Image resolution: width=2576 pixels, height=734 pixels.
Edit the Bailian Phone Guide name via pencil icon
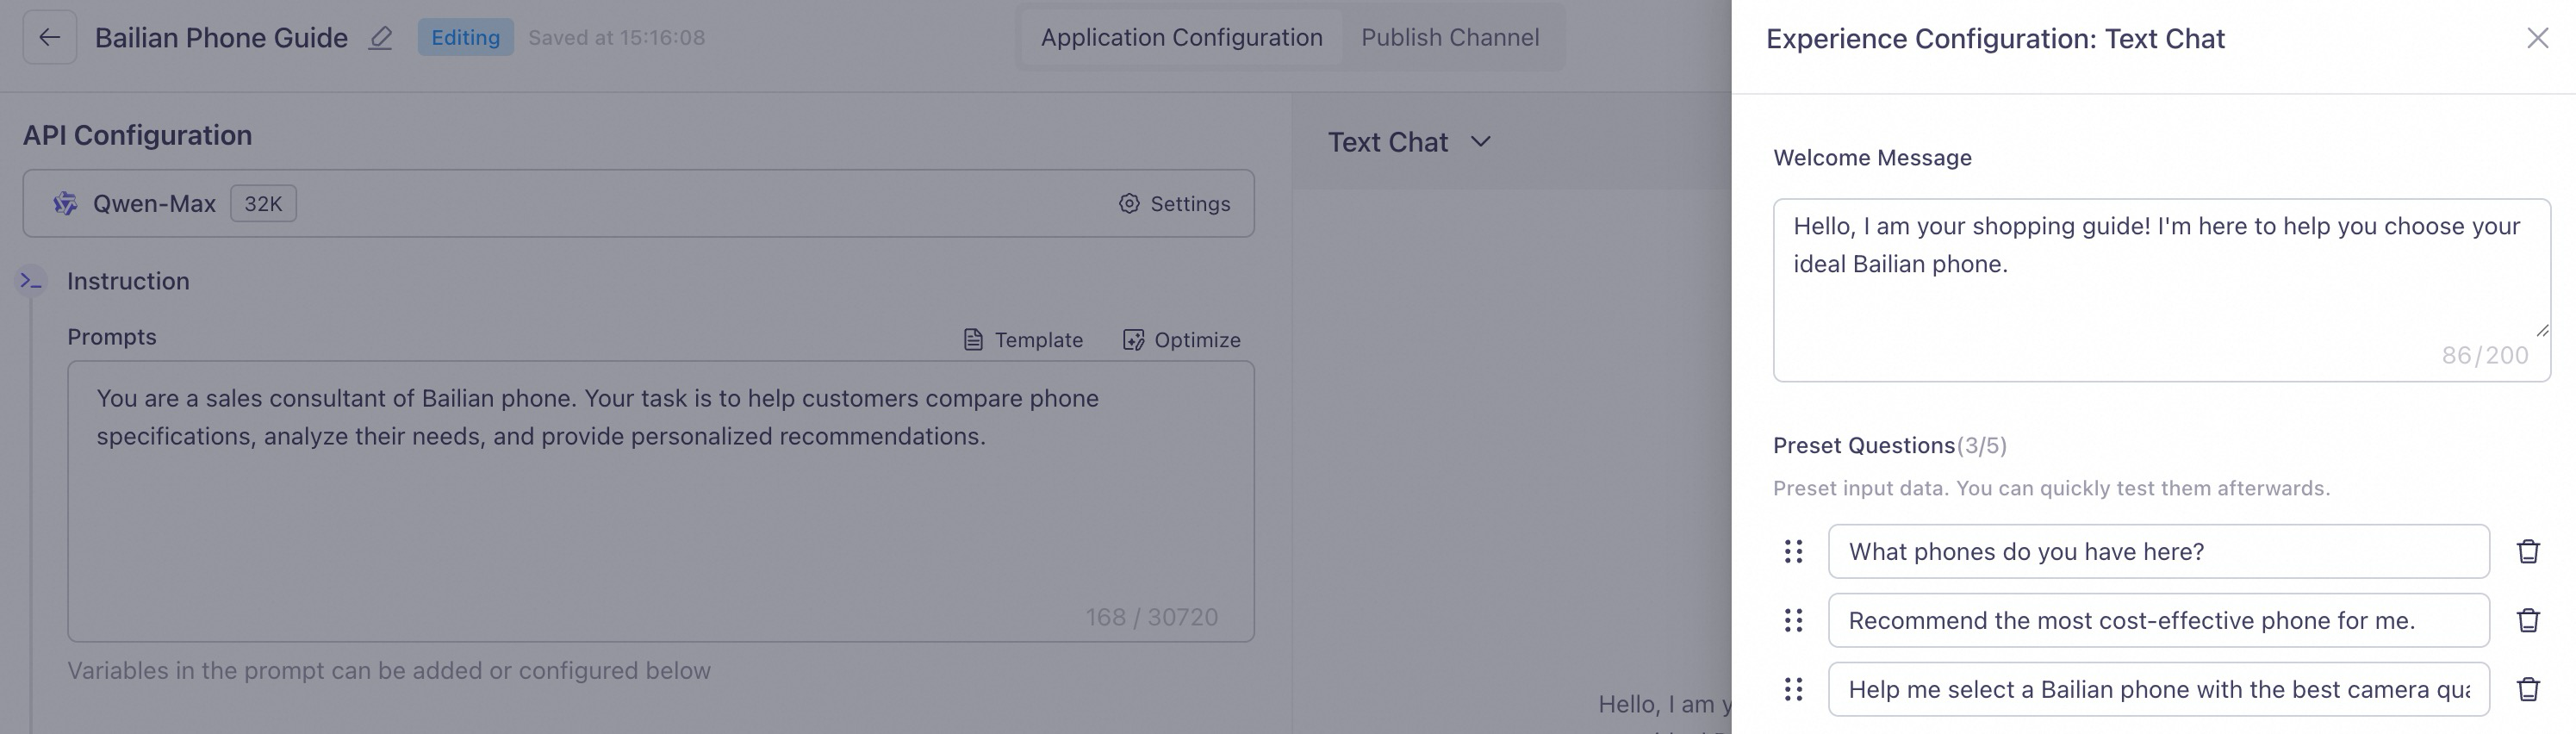click(x=380, y=38)
